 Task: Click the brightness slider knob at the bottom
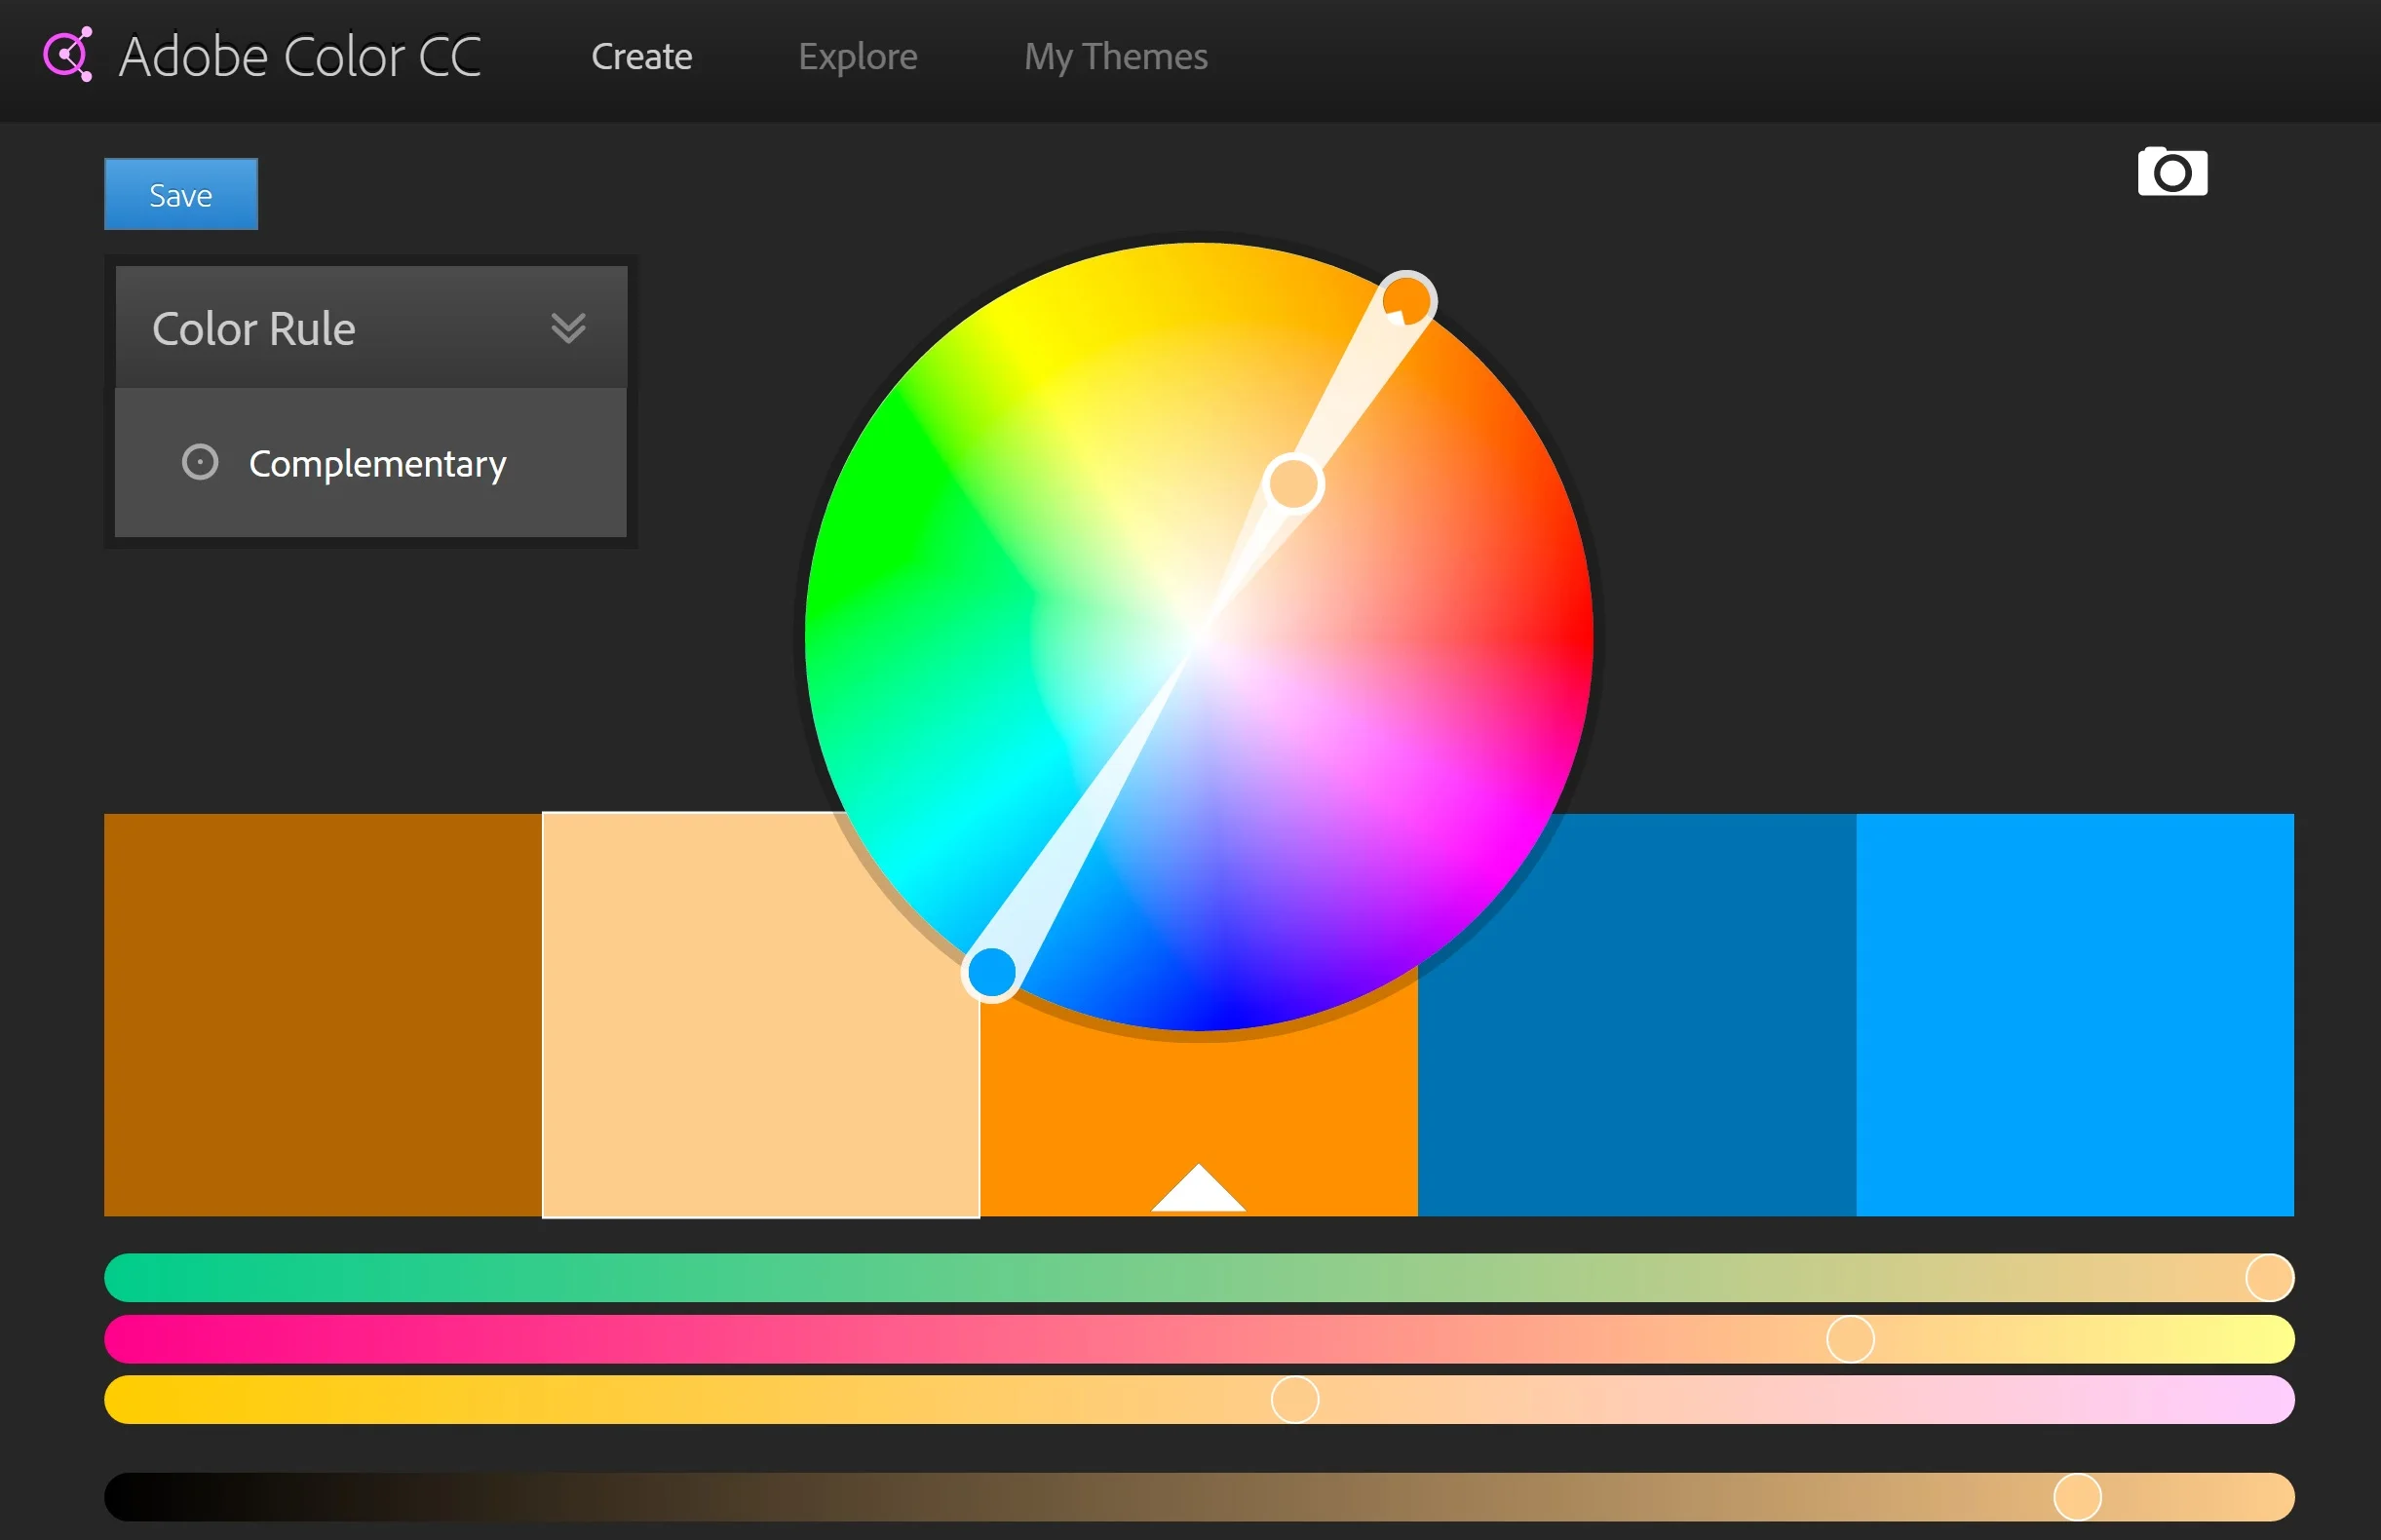[2076, 1497]
